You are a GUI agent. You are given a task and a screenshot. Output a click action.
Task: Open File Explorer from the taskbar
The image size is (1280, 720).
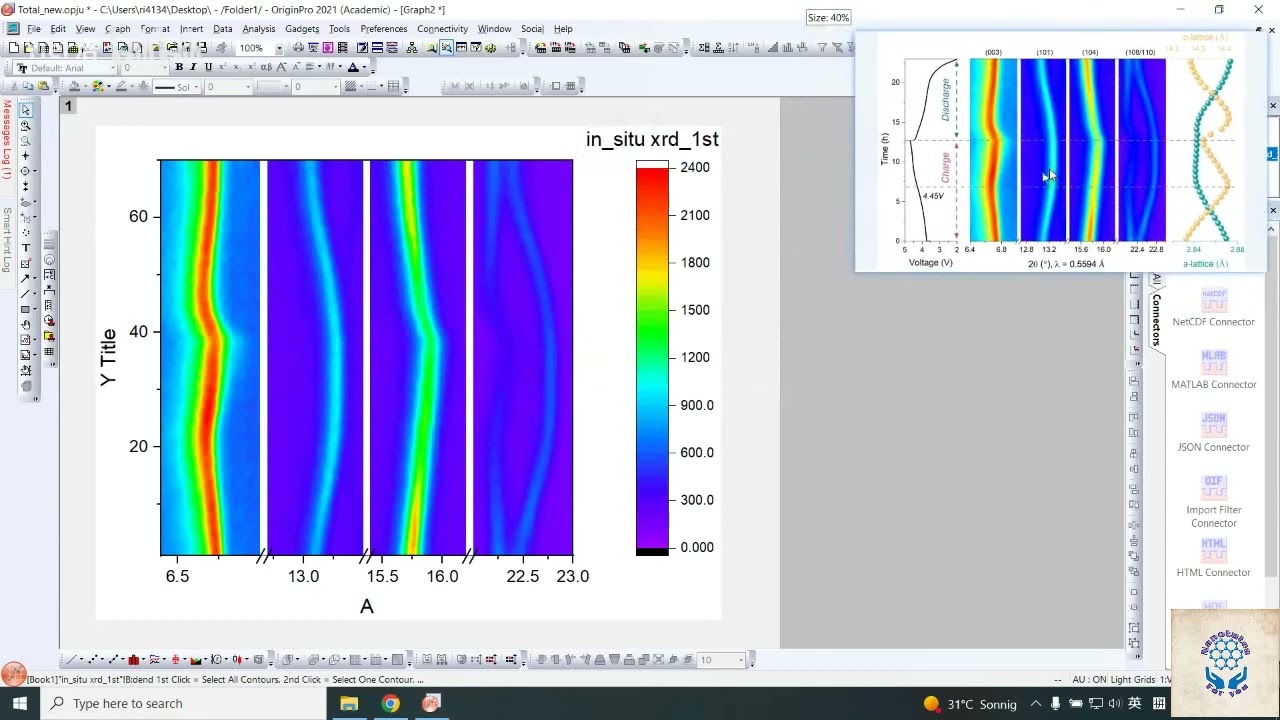click(349, 704)
